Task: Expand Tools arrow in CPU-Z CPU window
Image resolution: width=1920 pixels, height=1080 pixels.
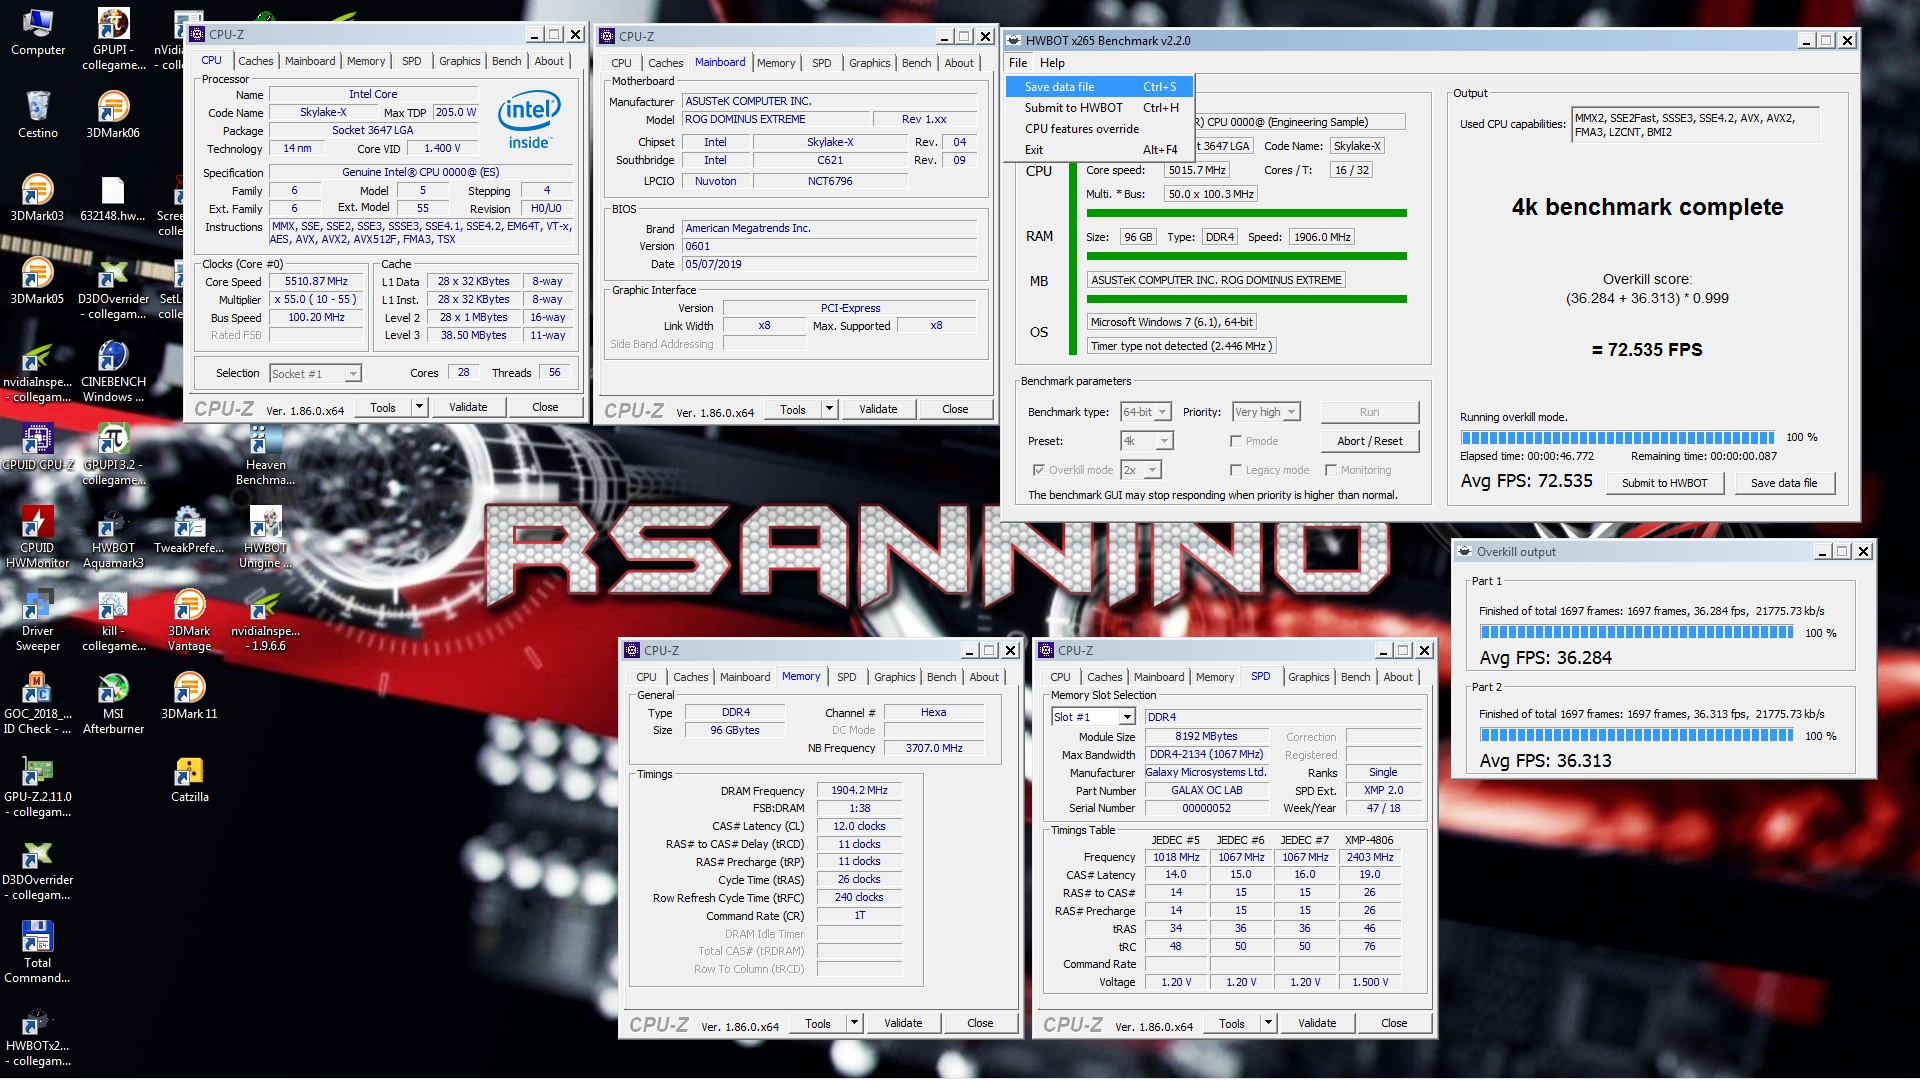Action: click(420, 407)
